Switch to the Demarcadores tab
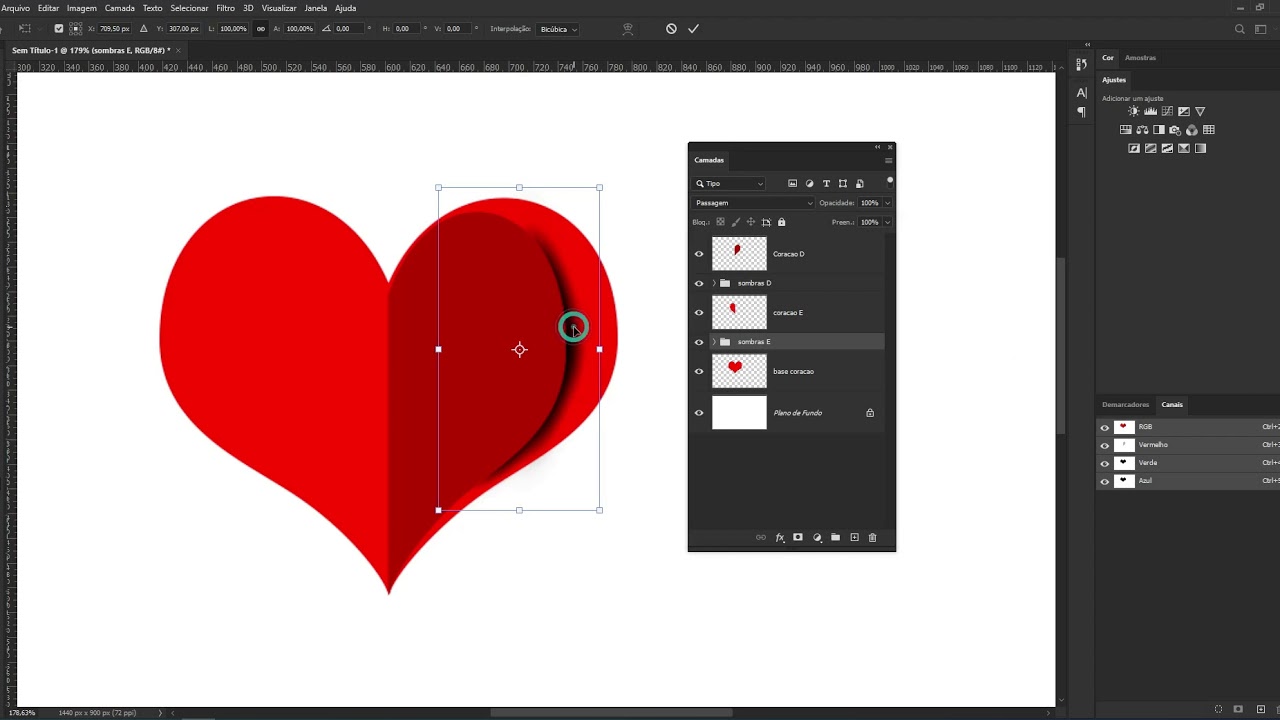Screen dimensions: 1280x720 [x=1126, y=405]
